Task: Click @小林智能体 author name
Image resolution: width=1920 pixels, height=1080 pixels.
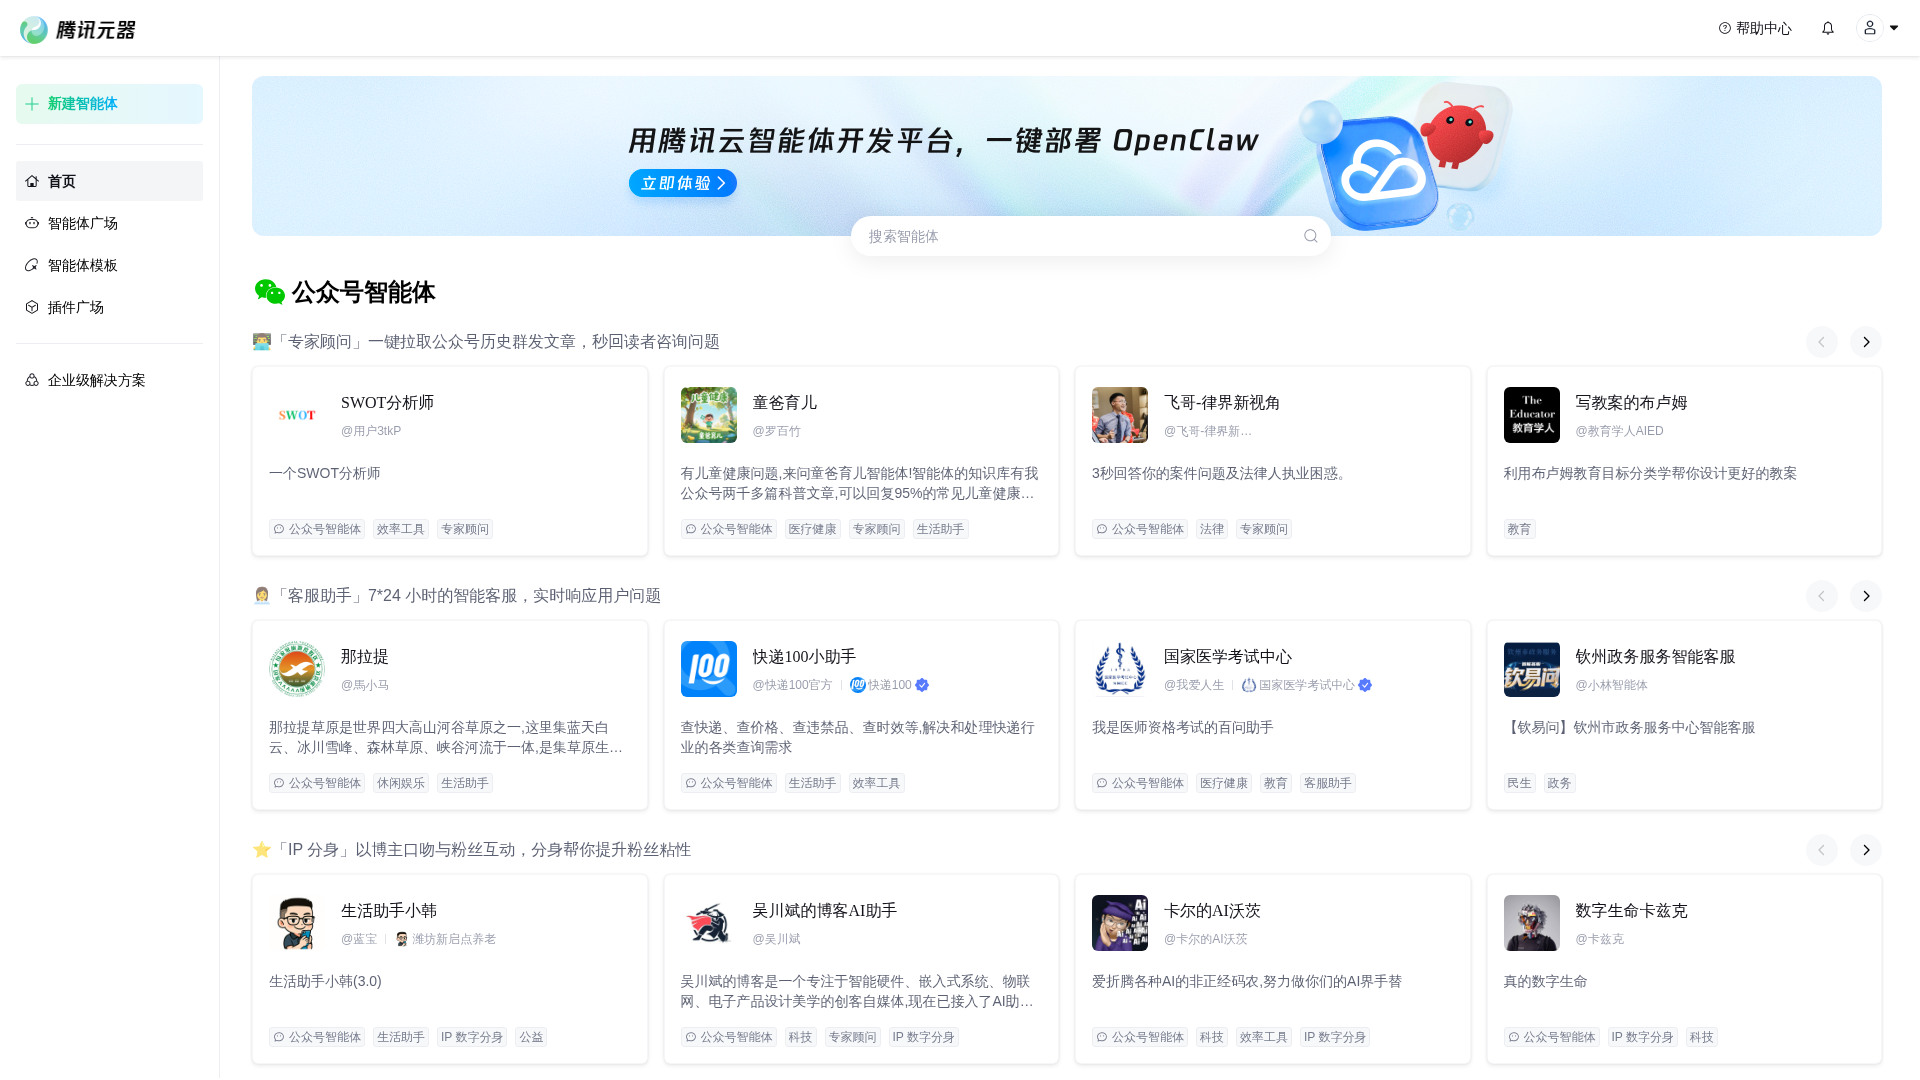Action: 1612,685
